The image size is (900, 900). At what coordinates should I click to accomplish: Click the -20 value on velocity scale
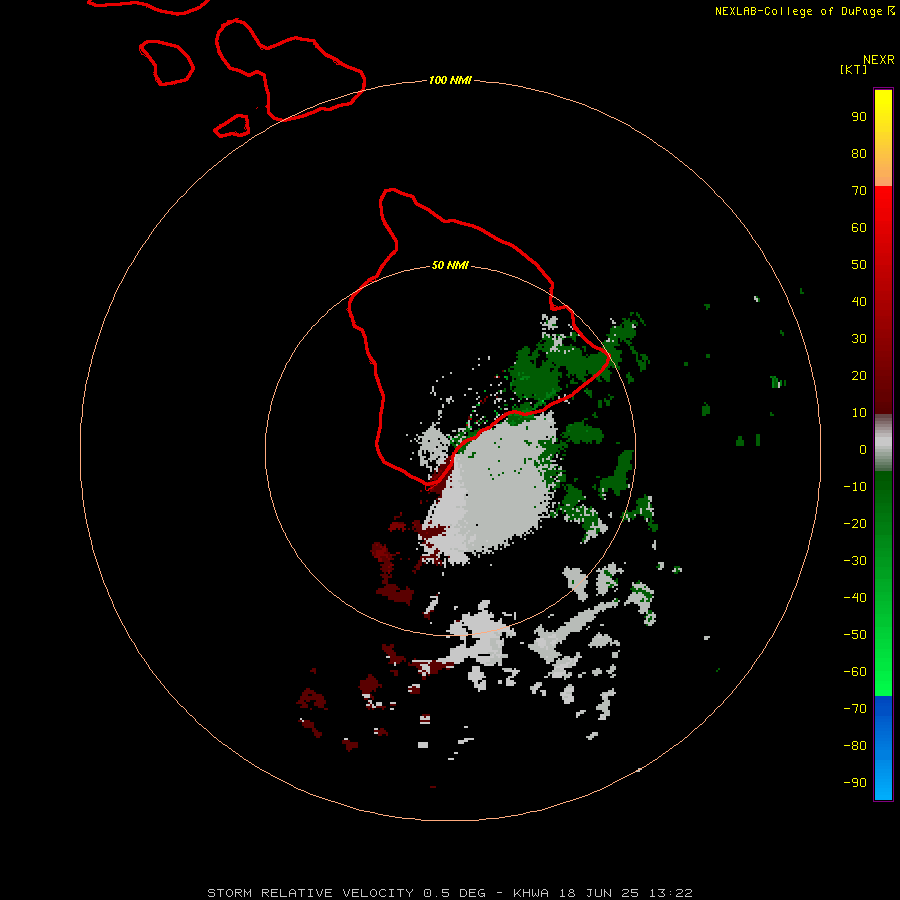click(x=855, y=523)
